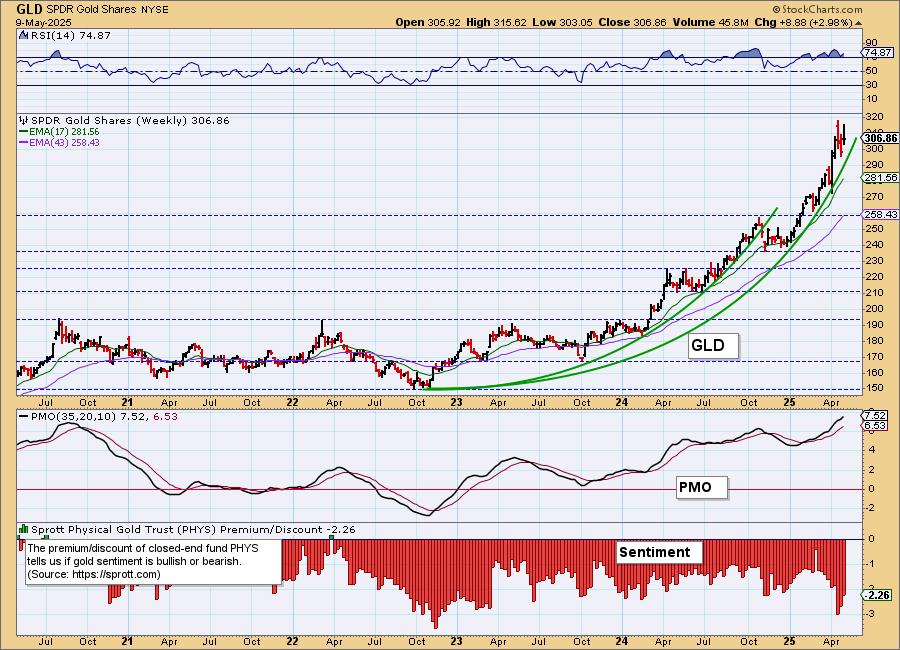Click the 'Close 306.86' value in header
The height and width of the screenshot is (650, 900).
point(632,22)
